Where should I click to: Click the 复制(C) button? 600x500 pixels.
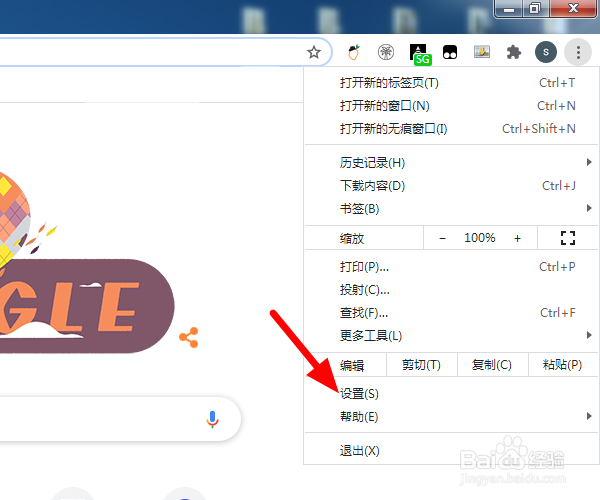492,365
